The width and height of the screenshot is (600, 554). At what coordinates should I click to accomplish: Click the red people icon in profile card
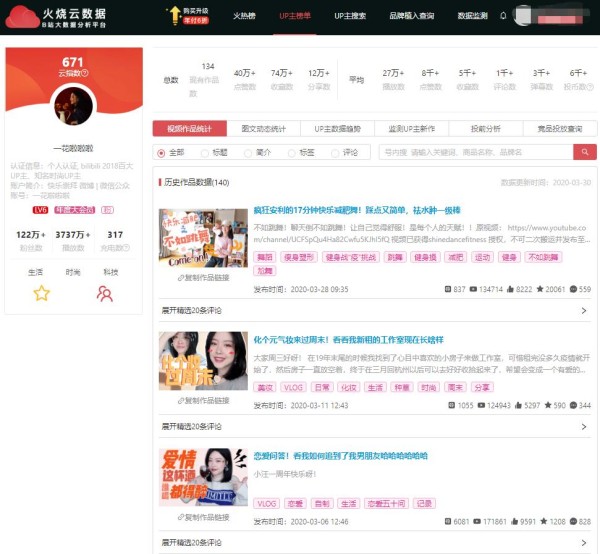coord(104,293)
